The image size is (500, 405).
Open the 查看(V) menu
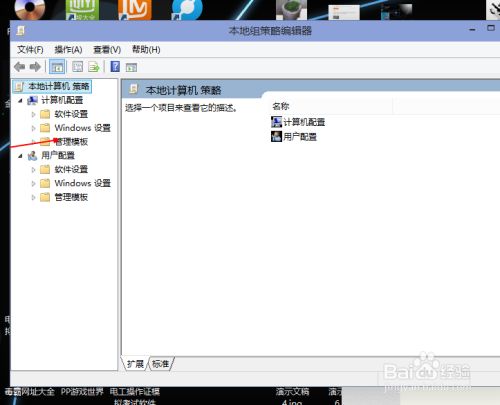tap(107, 50)
